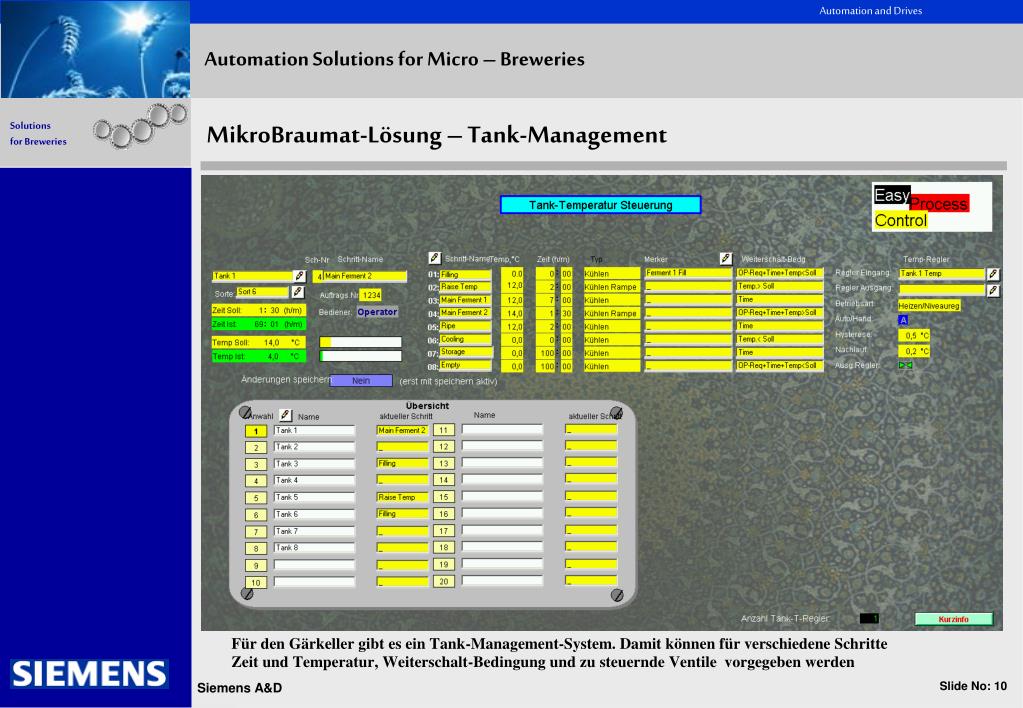This screenshot has height=708, width=1023.
Task: Toggle Änderungen speichern Nein button
Action: click(x=361, y=380)
